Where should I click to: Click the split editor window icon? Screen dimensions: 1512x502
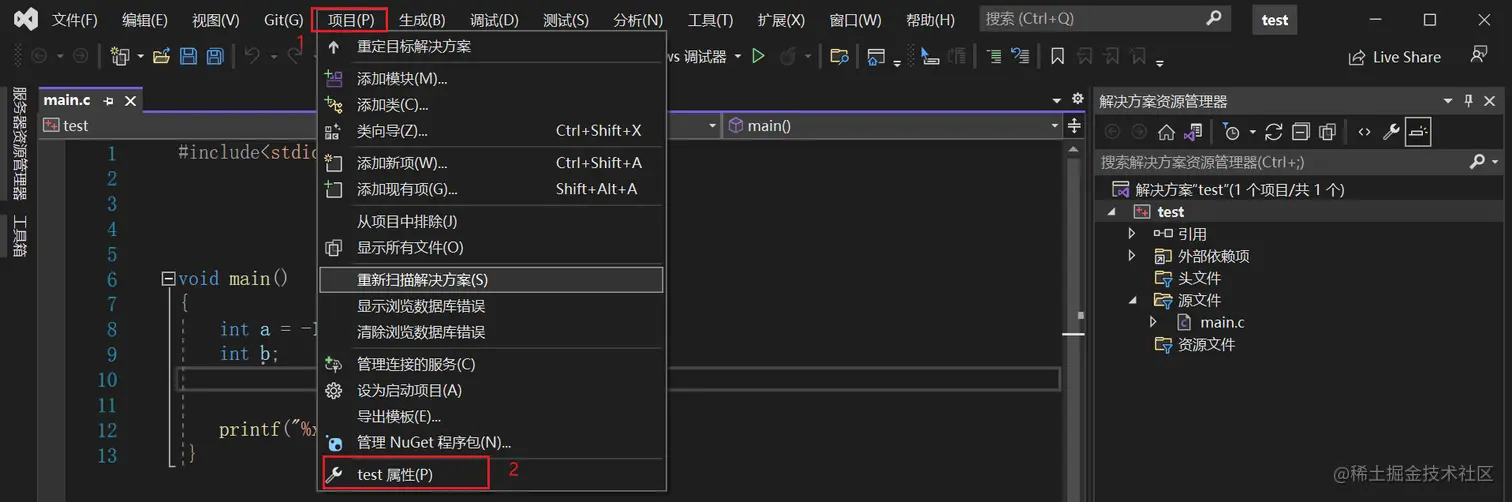click(x=1075, y=126)
